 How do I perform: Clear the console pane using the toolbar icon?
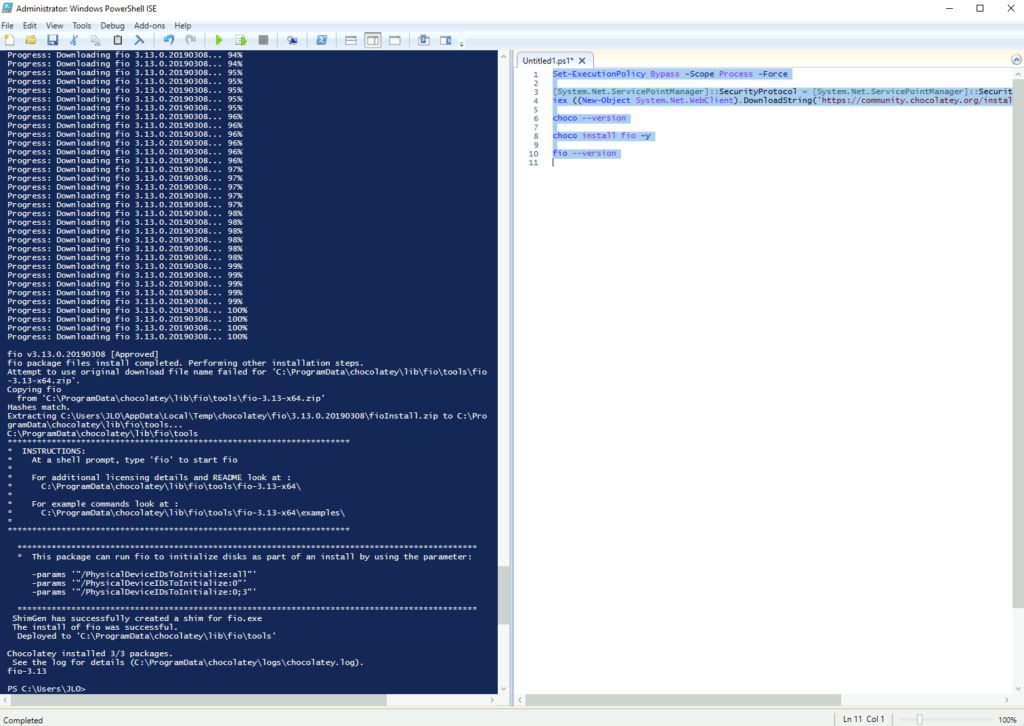pyautogui.click(x=140, y=40)
